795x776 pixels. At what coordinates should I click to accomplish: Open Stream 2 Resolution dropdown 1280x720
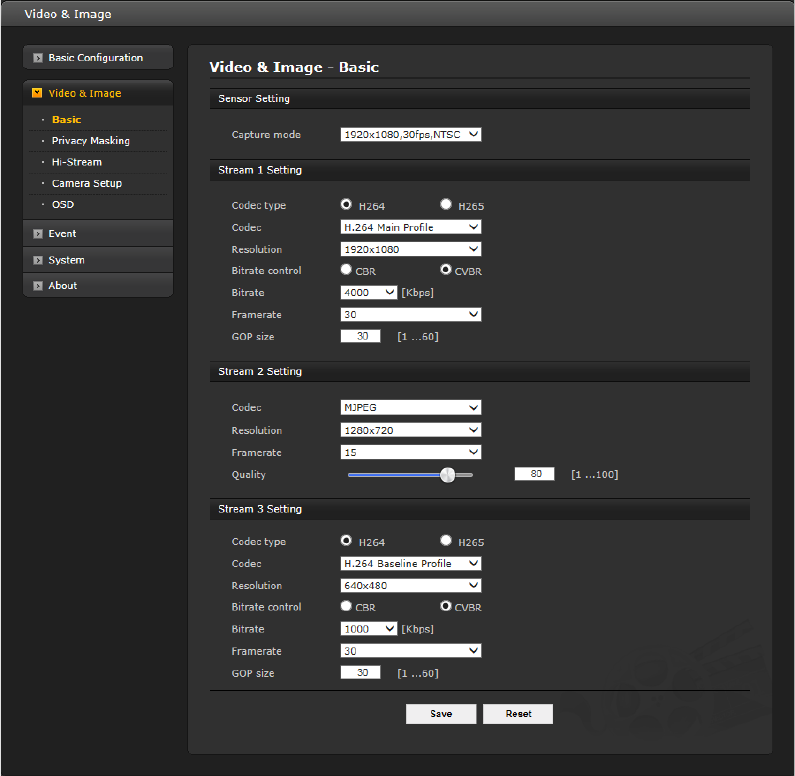pyautogui.click(x=411, y=430)
